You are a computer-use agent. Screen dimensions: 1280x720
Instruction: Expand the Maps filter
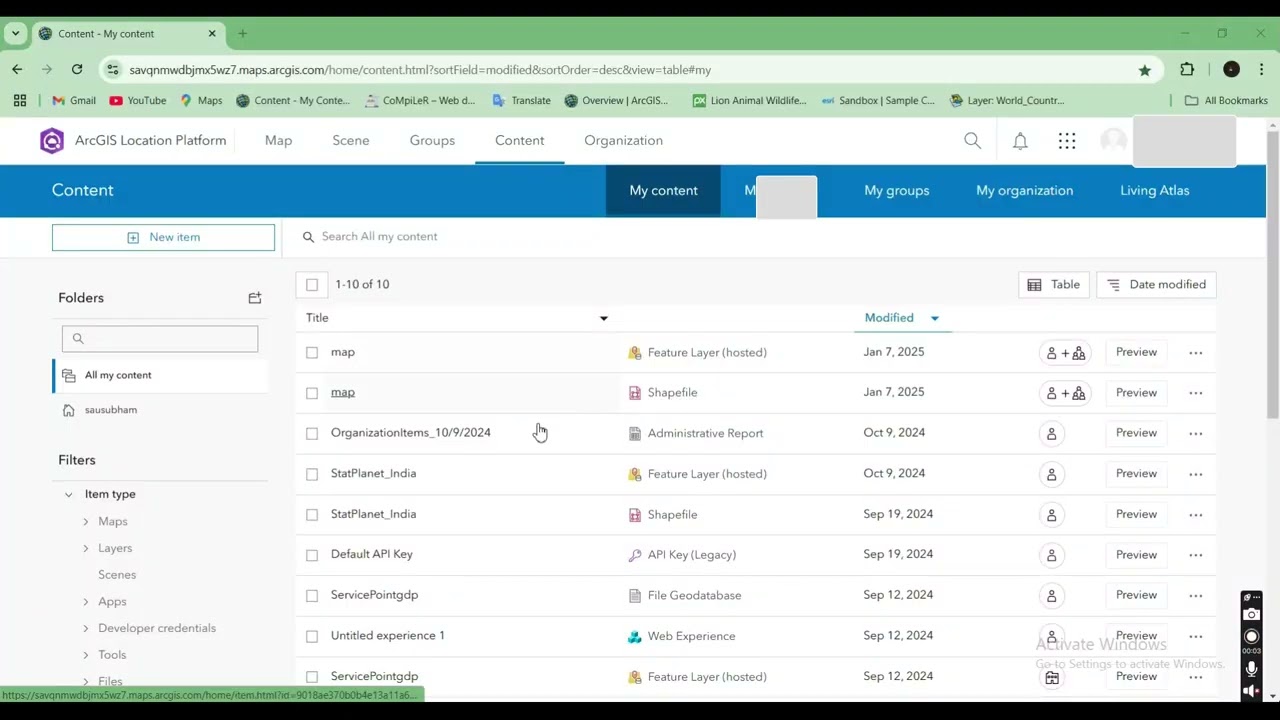click(86, 522)
